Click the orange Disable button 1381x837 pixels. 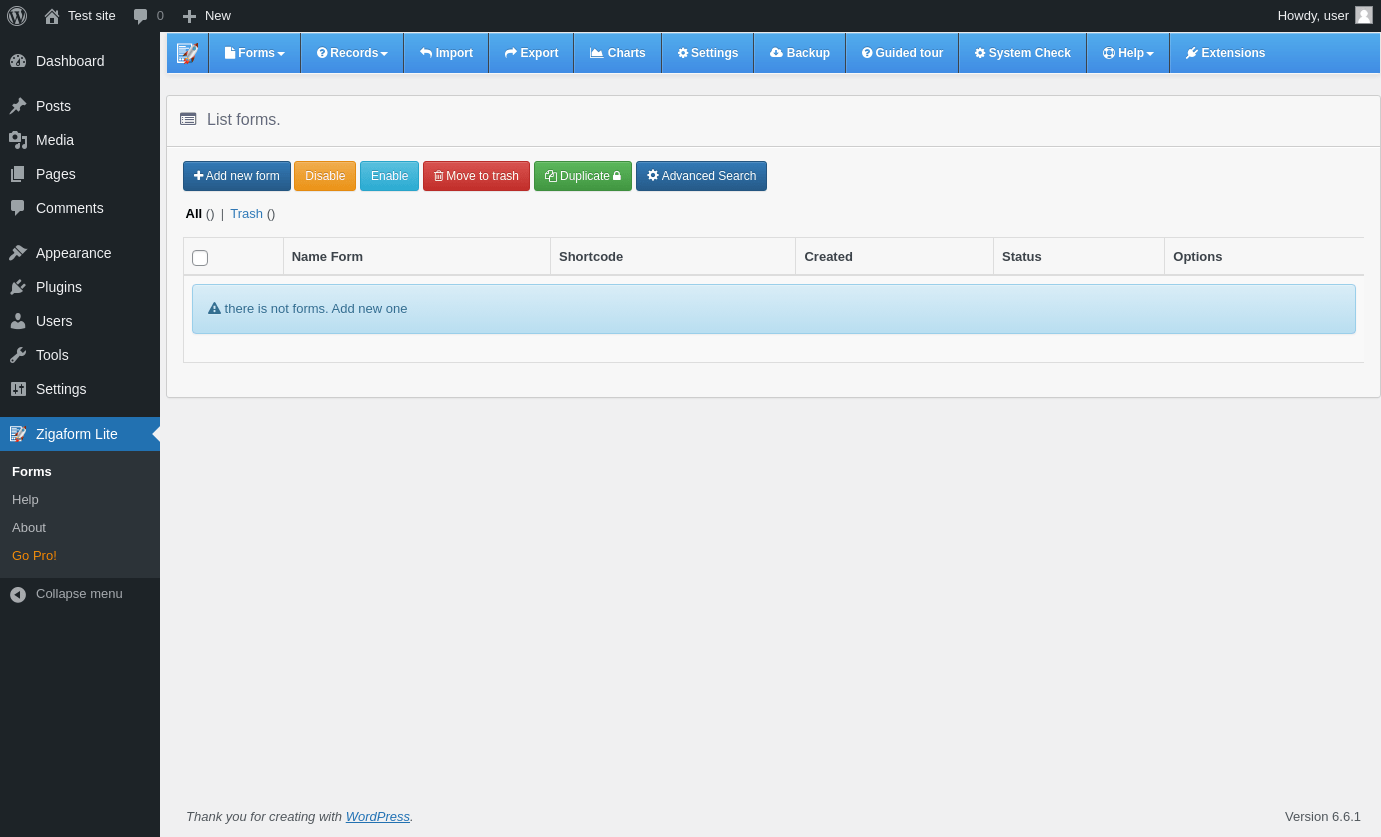pyautogui.click(x=325, y=176)
